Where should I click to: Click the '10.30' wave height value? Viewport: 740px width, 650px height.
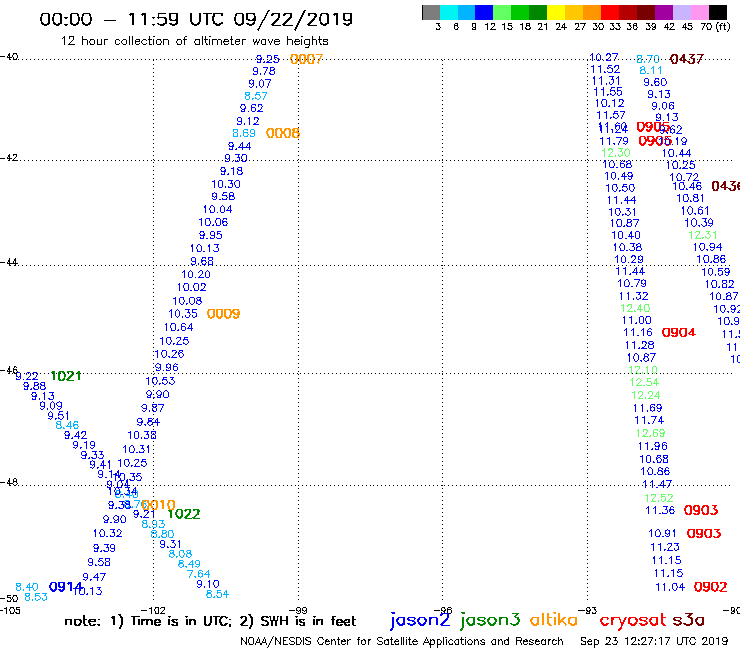[226, 184]
